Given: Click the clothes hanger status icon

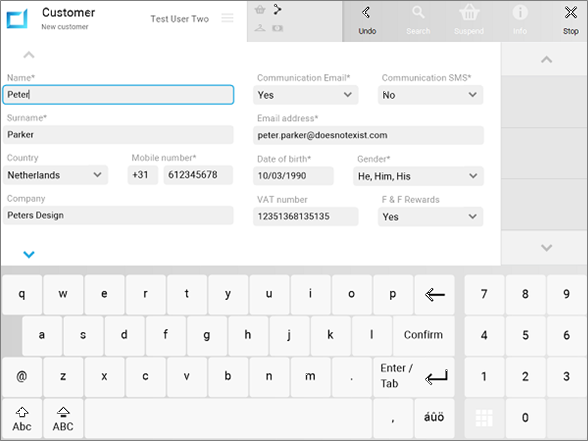Looking at the screenshot, I should tap(260, 28).
